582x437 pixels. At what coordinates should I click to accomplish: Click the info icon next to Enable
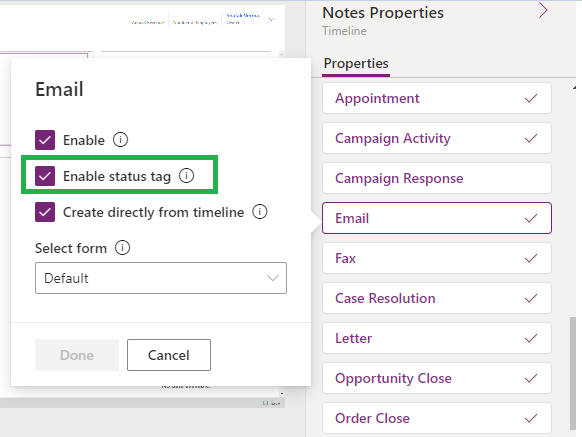pos(120,140)
